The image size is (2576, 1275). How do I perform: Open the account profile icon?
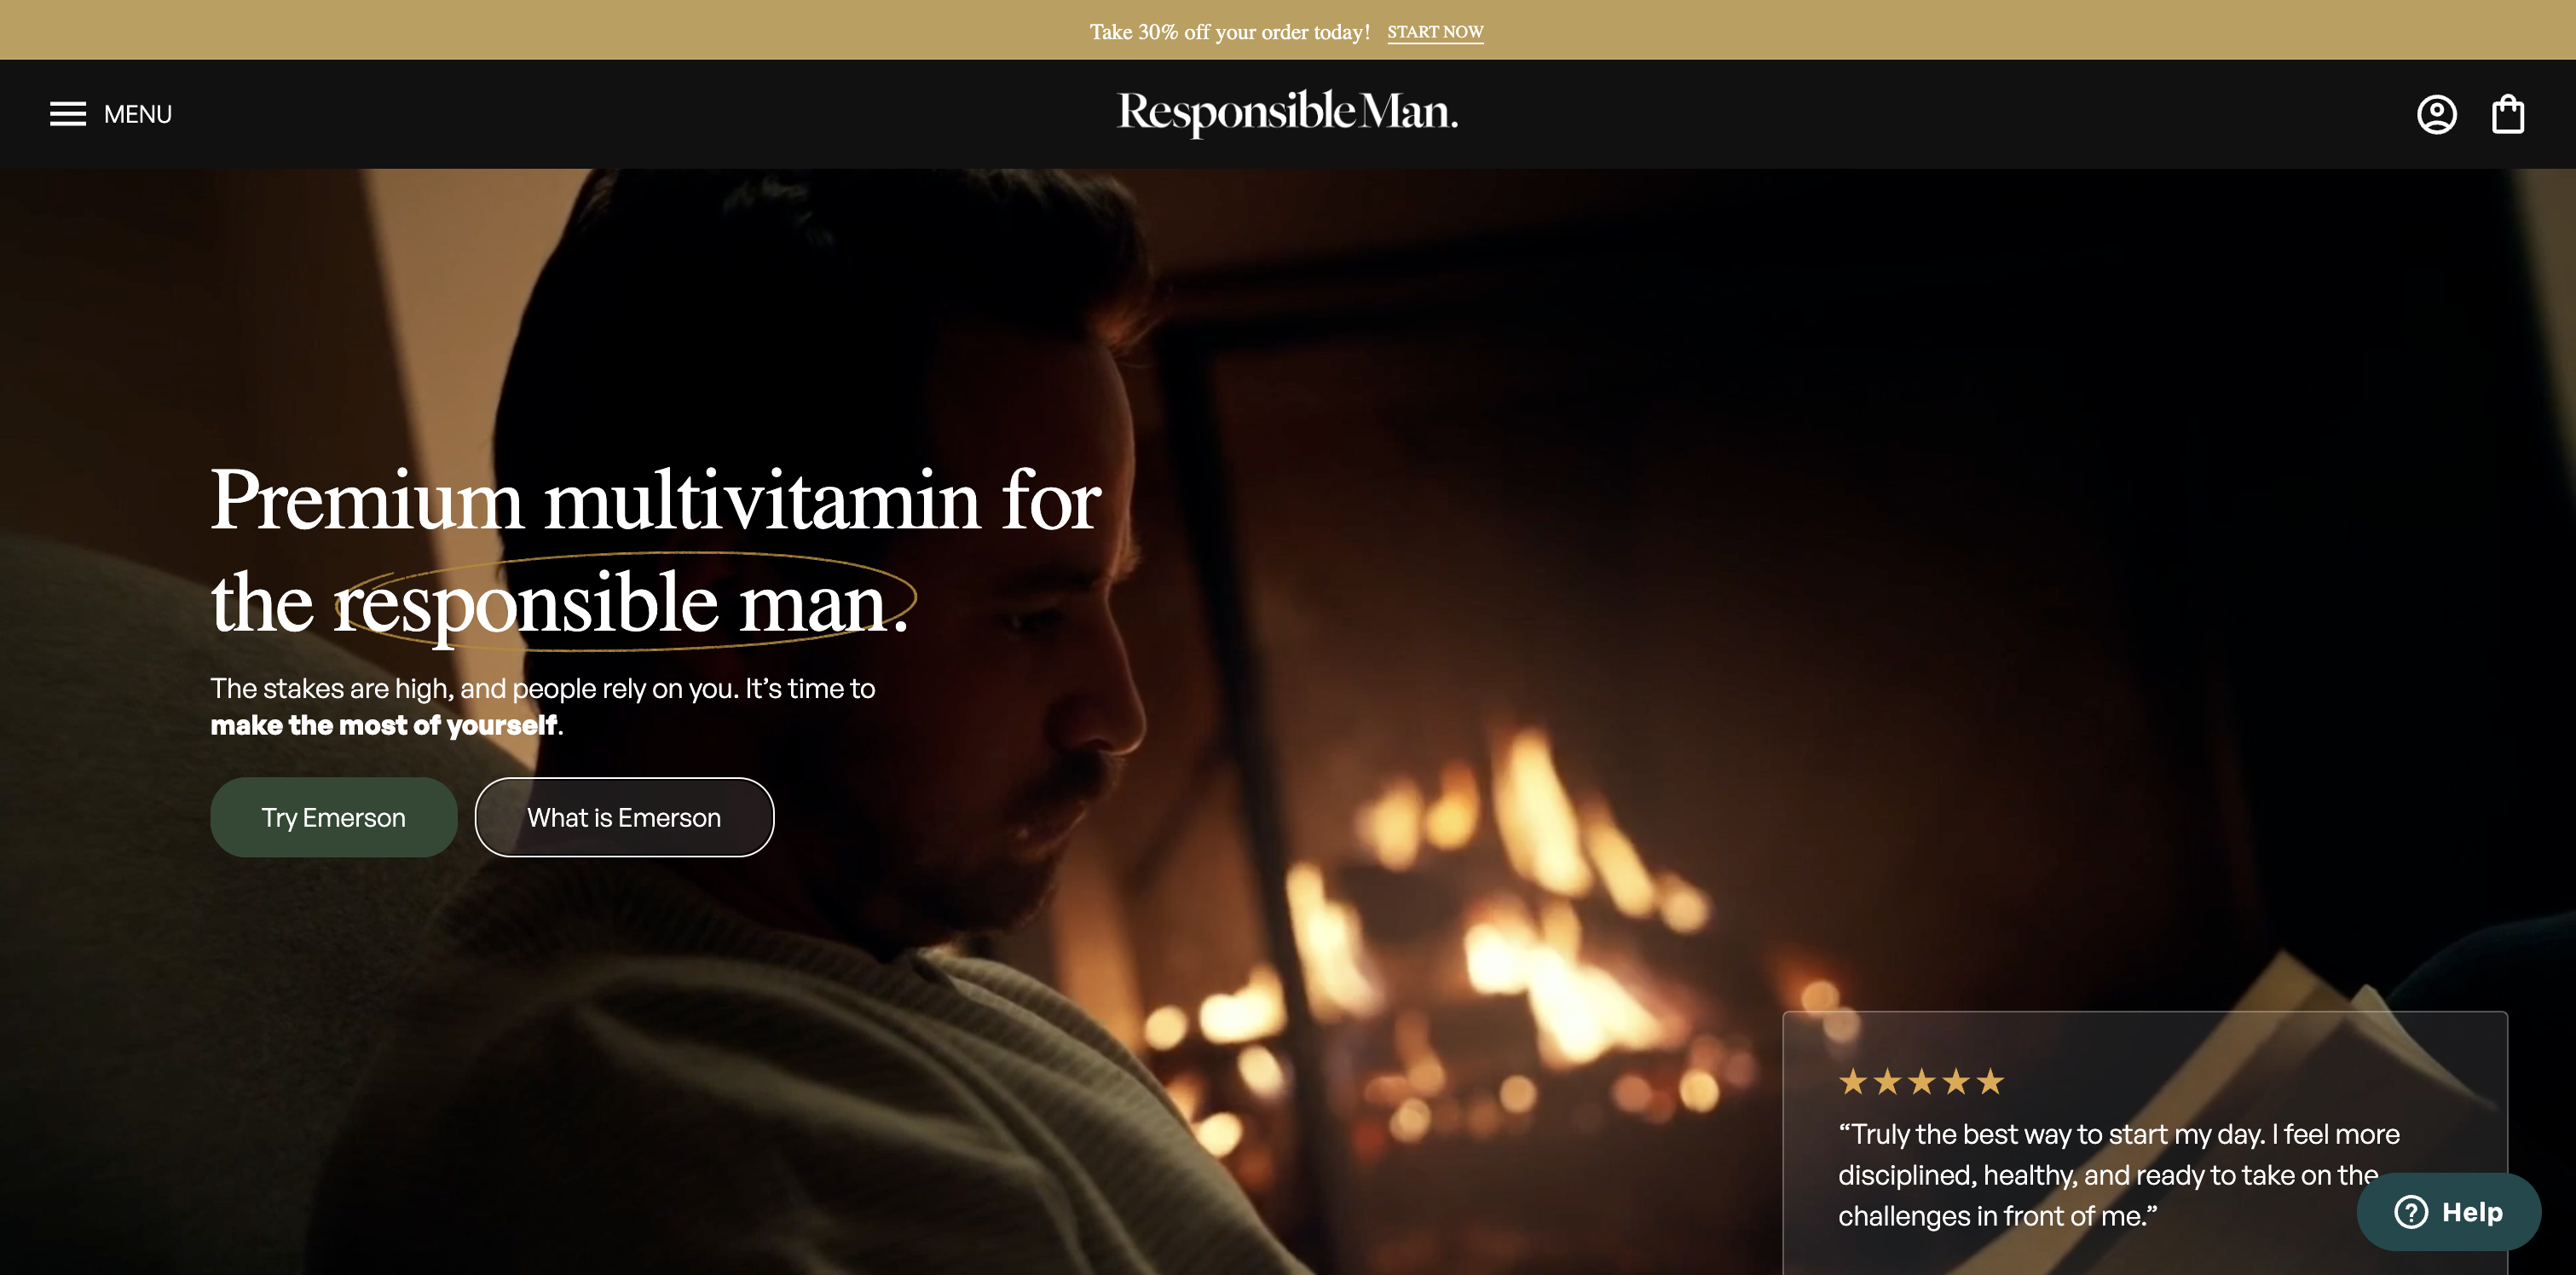click(x=2437, y=114)
